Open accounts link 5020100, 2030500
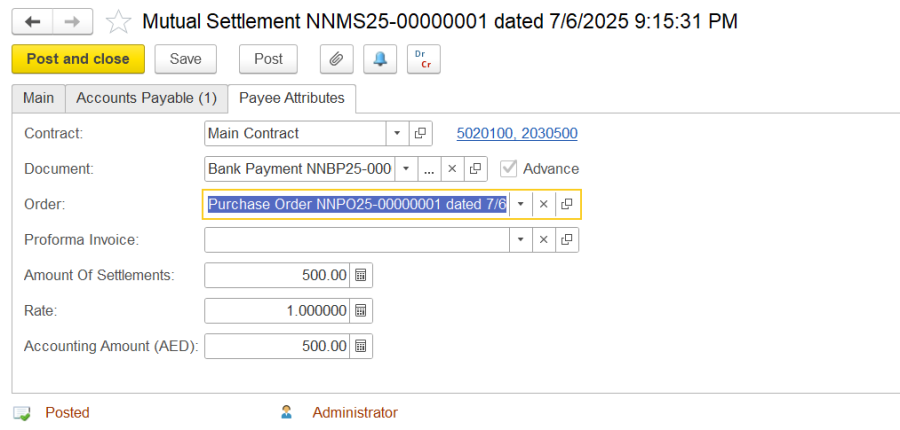Screen dimensions: 900x430 (516, 133)
